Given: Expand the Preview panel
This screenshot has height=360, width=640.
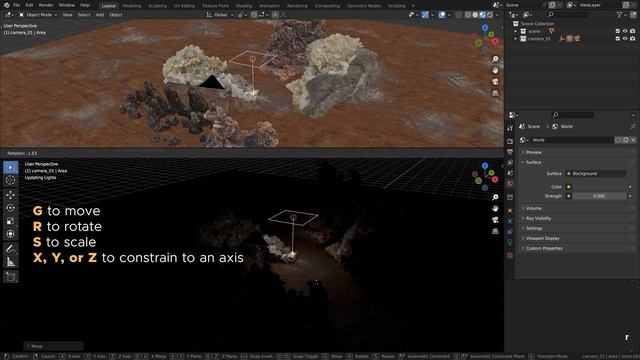Looking at the screenshot, I should pyautogui.click(x=533, y=152).
